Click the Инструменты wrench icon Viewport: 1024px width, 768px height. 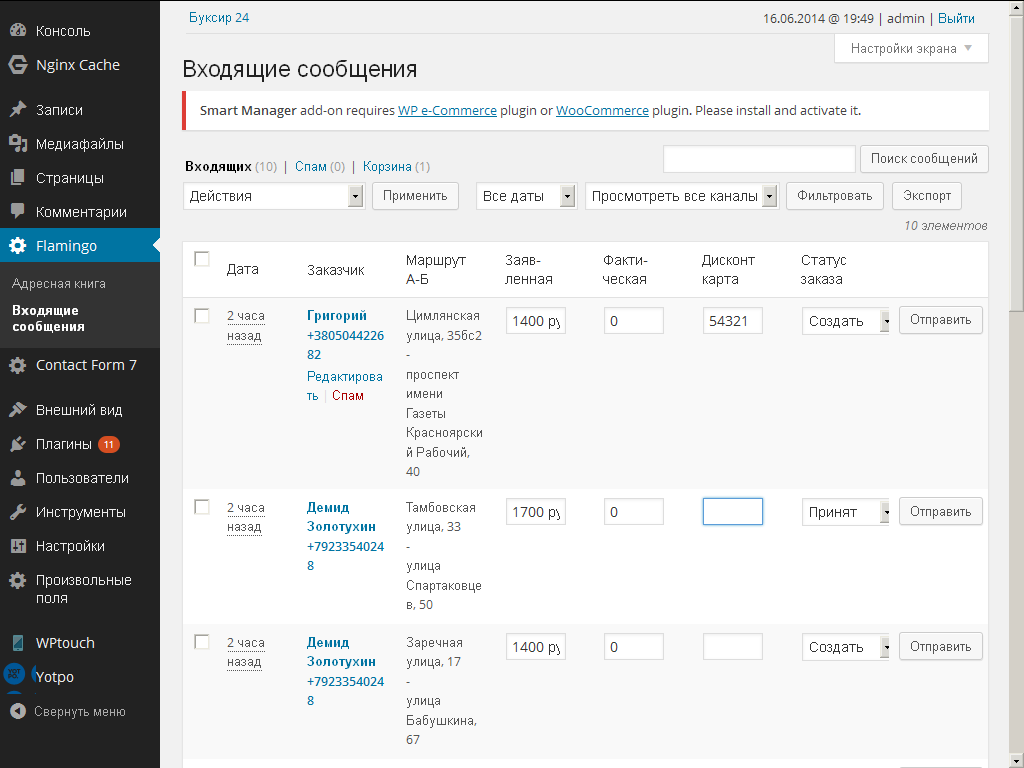(x=18, y=512)
